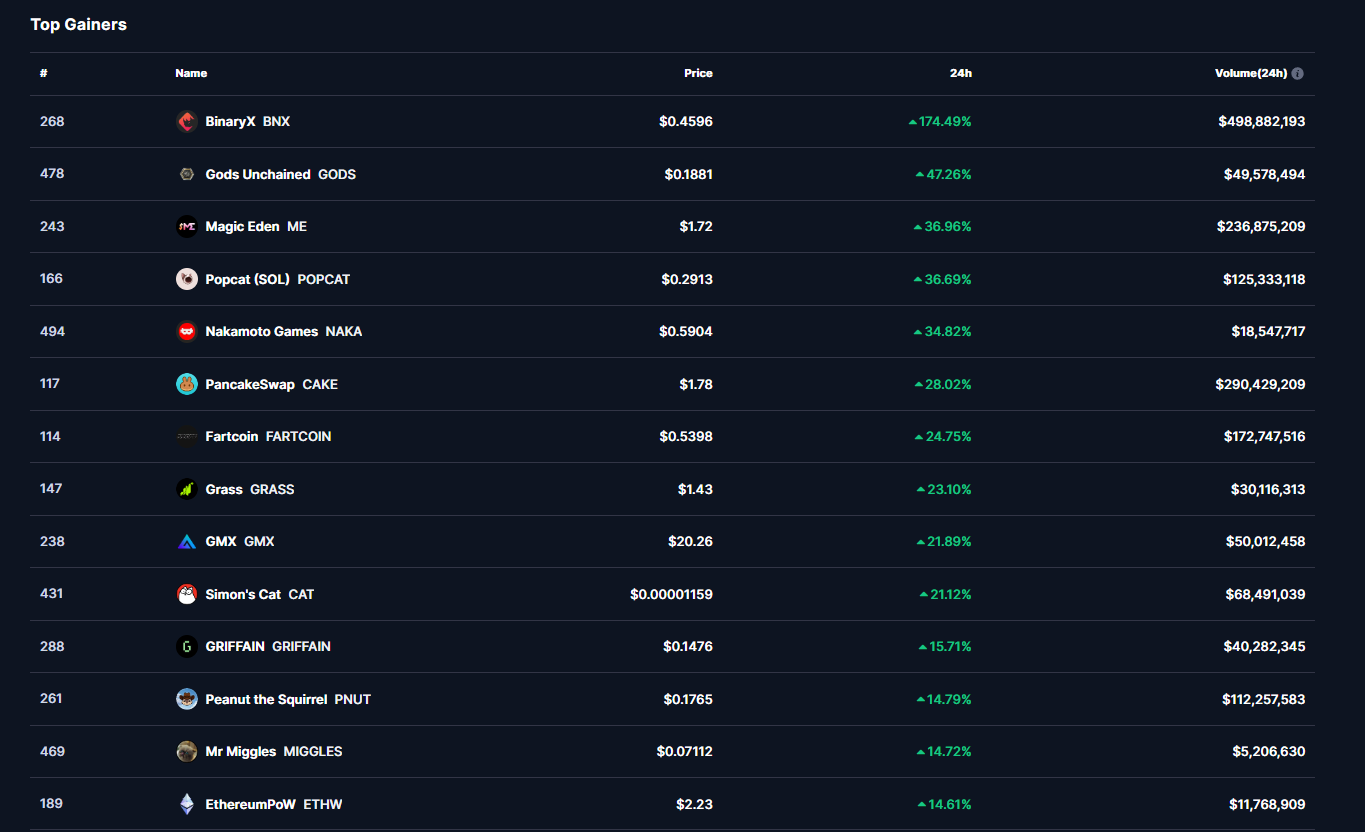Click the Mr Miggles avatar icon
1365x832 pixels.
coord(187,752)
